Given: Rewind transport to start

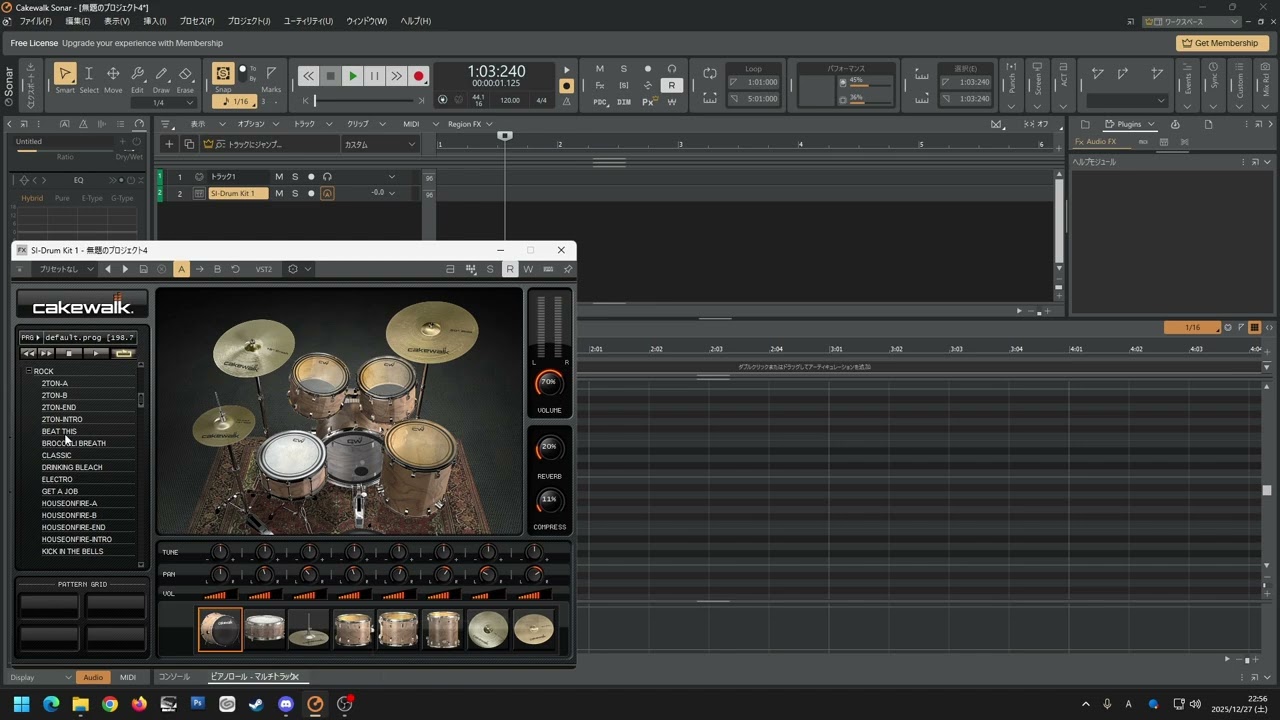Looking at the screenshot, I should click(309, 76).
